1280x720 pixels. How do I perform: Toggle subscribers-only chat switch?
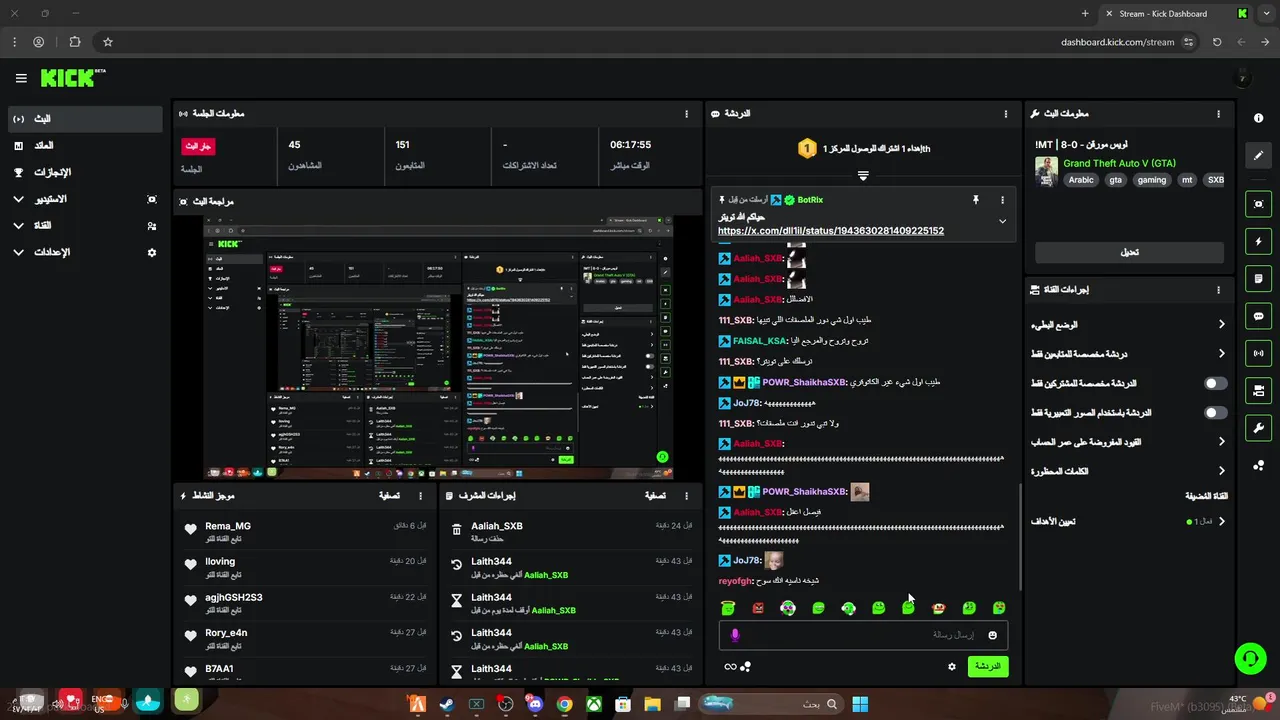click(x=1215, y=383)
